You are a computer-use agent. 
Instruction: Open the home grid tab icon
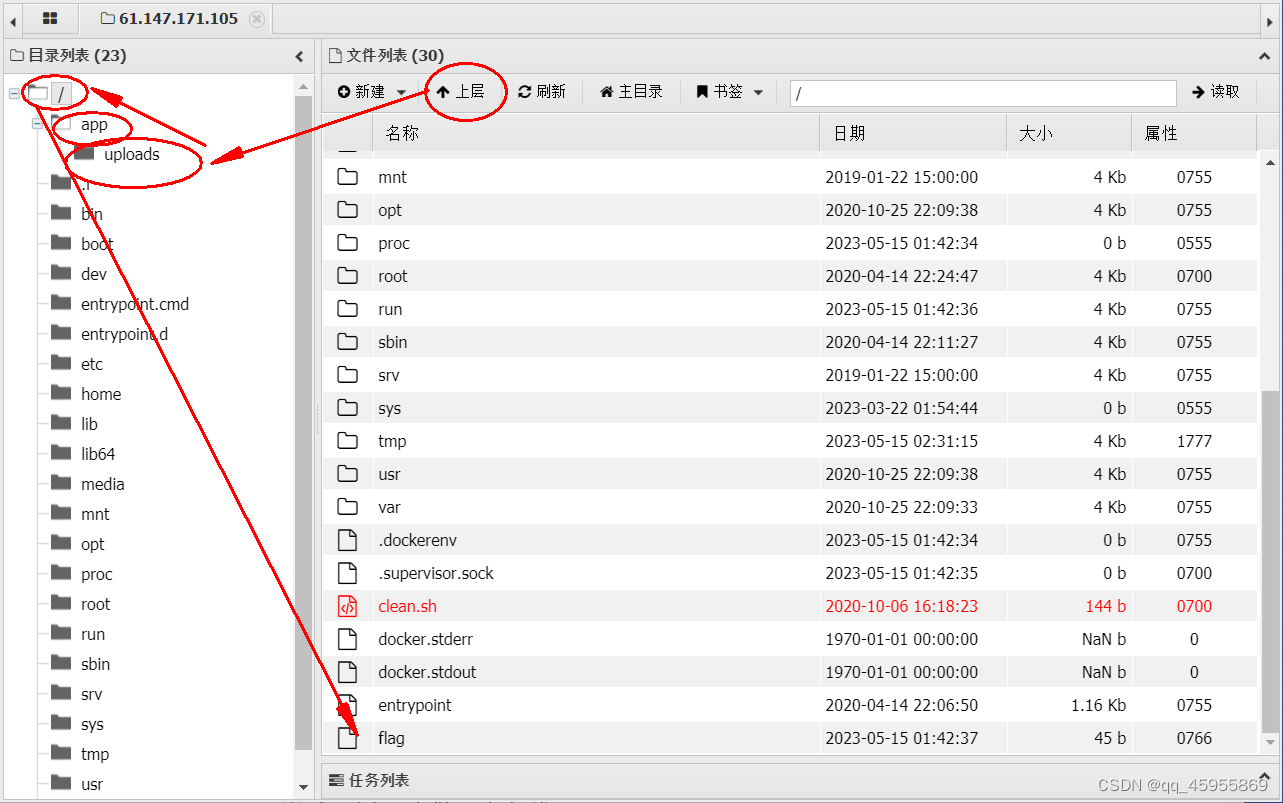pos(50,18)
